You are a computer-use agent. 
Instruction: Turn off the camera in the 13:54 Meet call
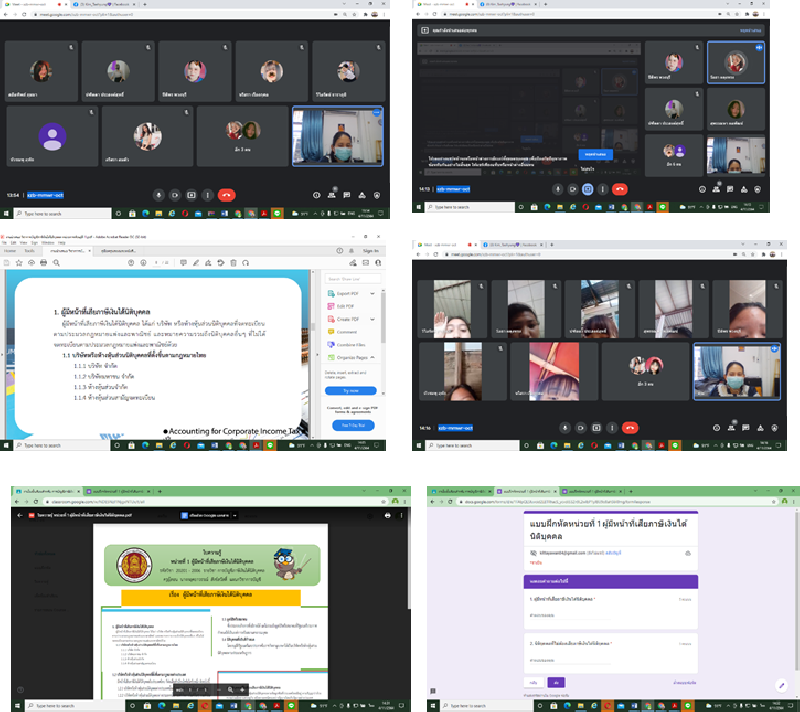[175, 195]
